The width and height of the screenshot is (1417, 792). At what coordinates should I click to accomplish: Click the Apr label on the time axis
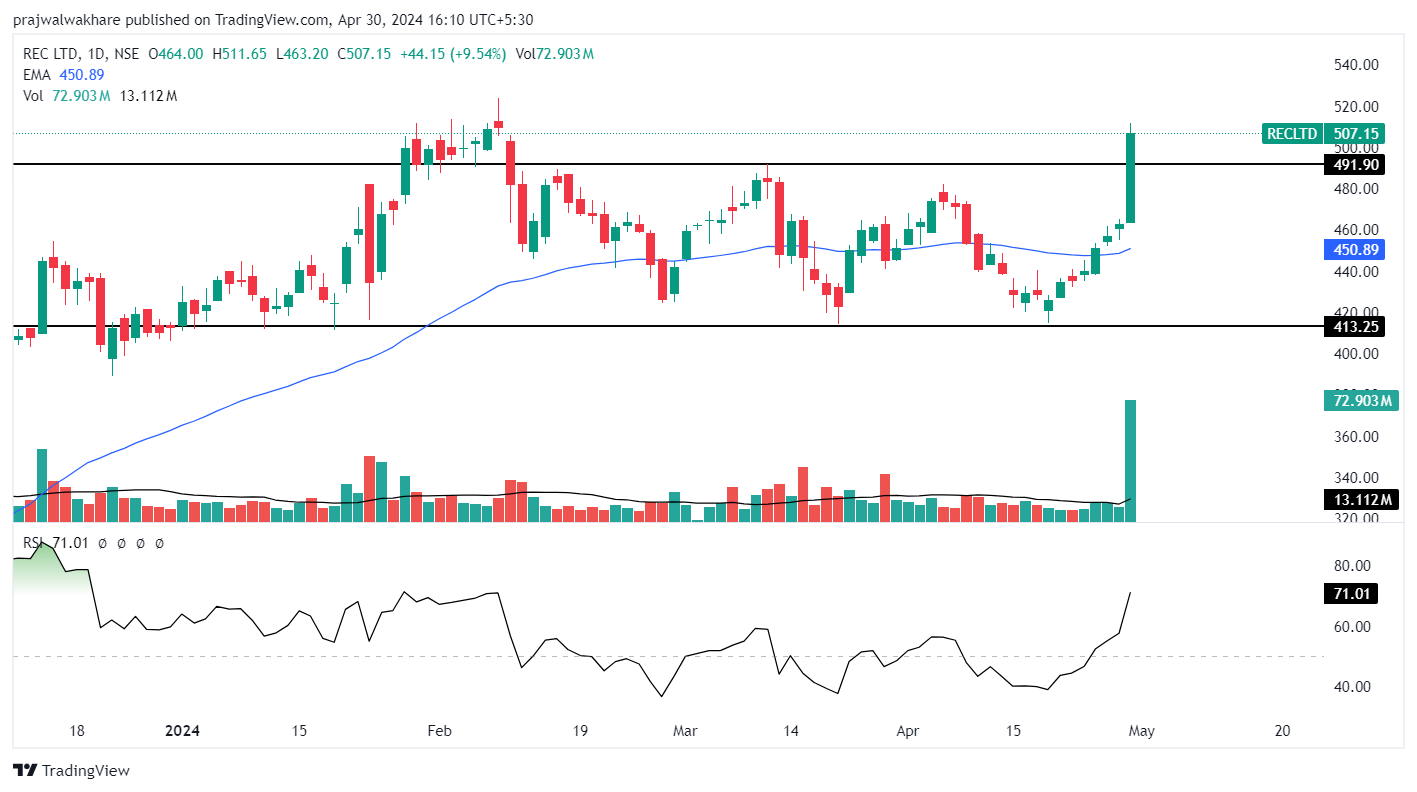coord(907,731)
